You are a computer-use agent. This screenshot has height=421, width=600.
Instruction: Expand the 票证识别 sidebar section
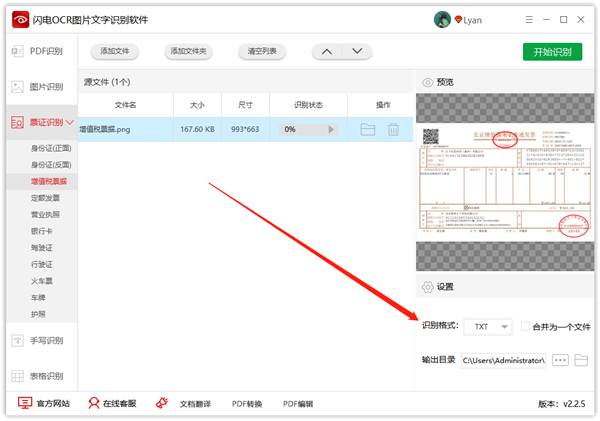coord(38,122)
